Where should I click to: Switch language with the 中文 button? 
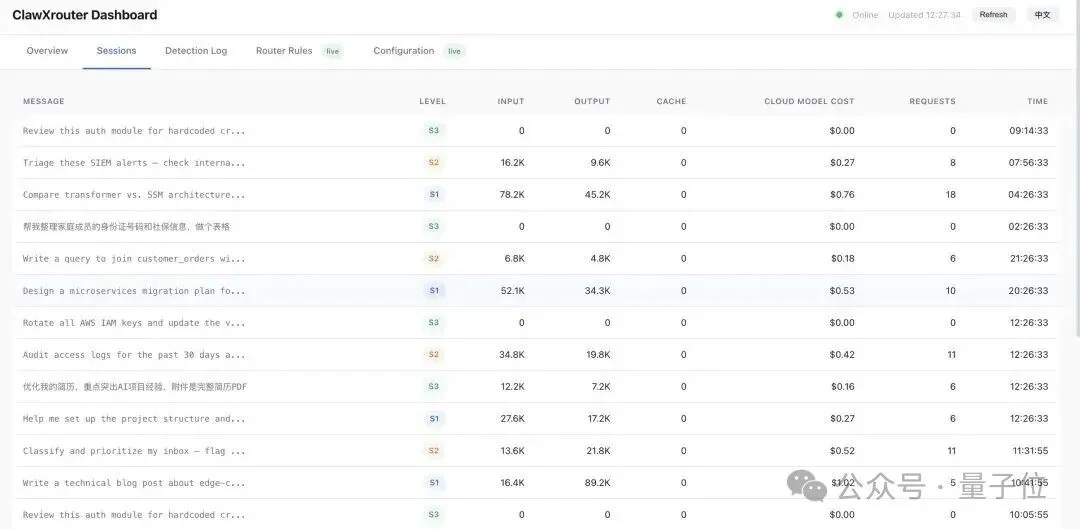(1042, 15)
